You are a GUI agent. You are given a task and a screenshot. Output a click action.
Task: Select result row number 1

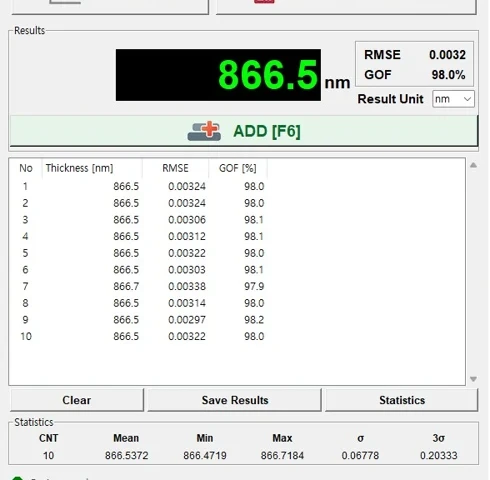click(138, 186)
